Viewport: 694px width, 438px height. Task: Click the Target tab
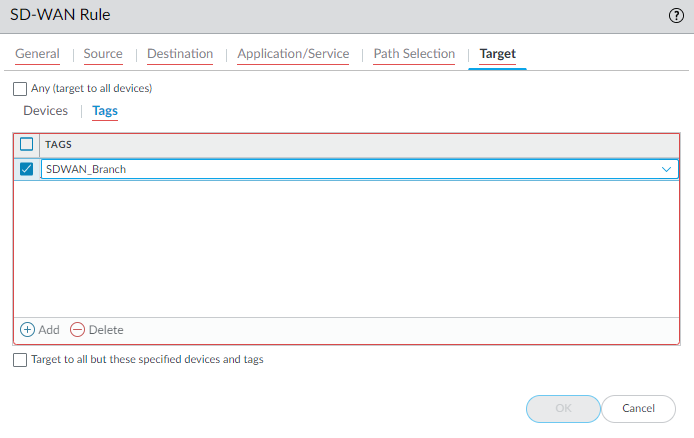(498, 54)
